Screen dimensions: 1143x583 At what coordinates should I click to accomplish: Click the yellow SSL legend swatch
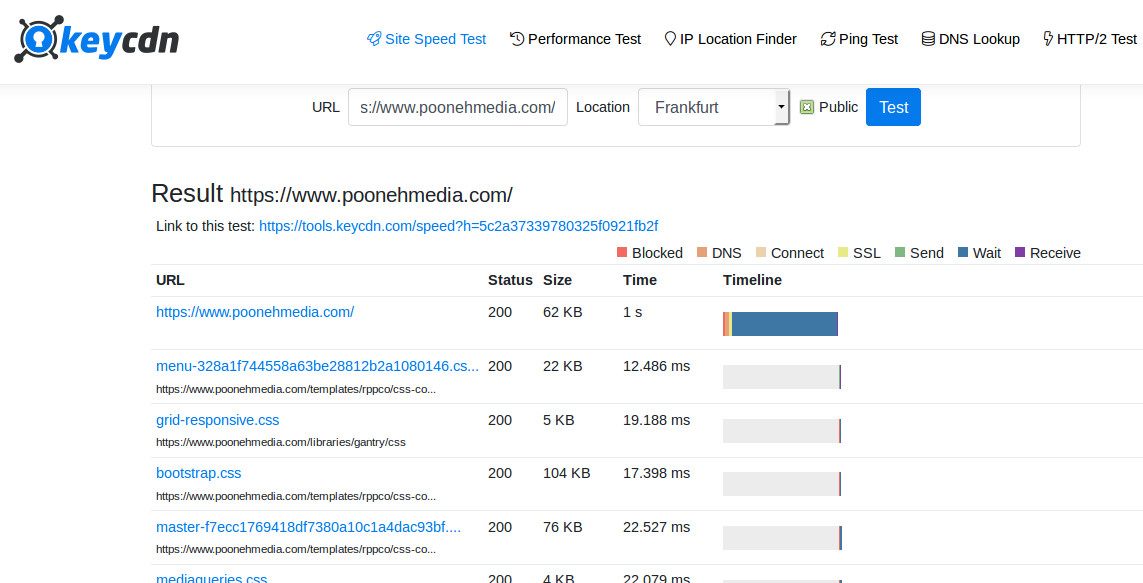point(843,252)
